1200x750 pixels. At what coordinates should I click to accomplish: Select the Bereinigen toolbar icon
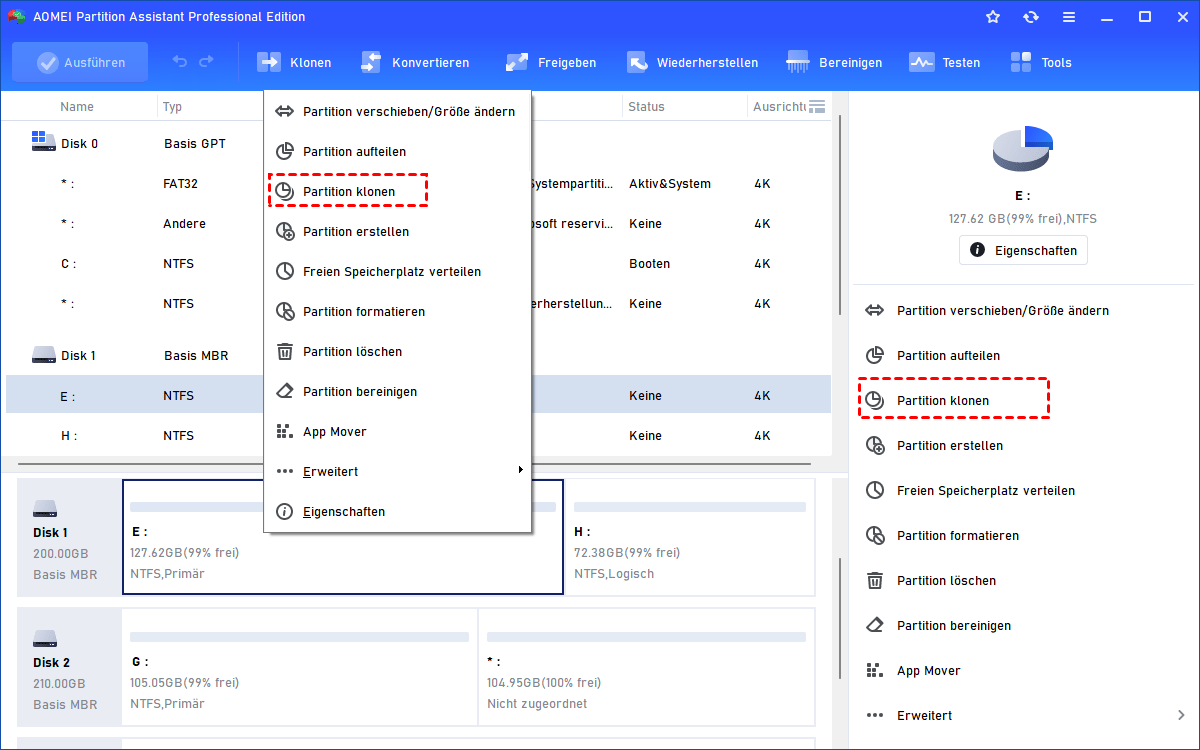(x=834, y=61)
